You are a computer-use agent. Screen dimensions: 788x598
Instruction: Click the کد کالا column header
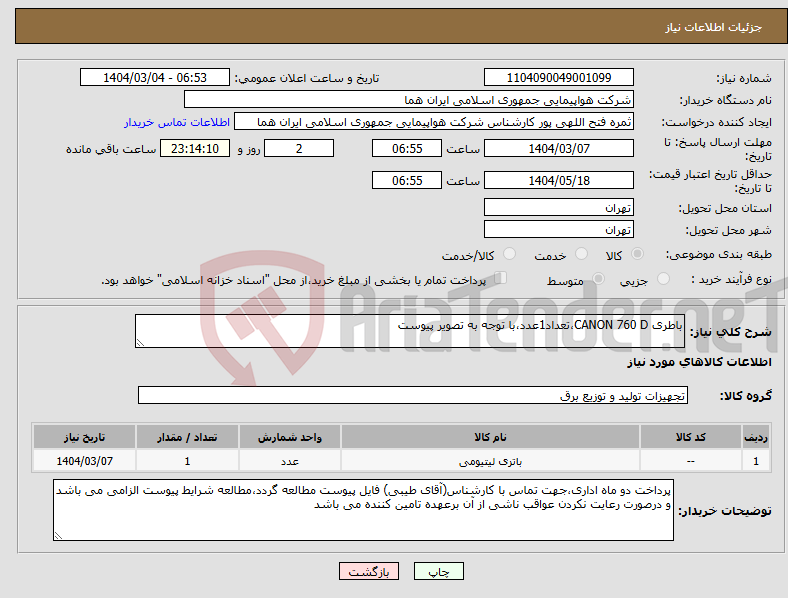[x=691, y=437]
